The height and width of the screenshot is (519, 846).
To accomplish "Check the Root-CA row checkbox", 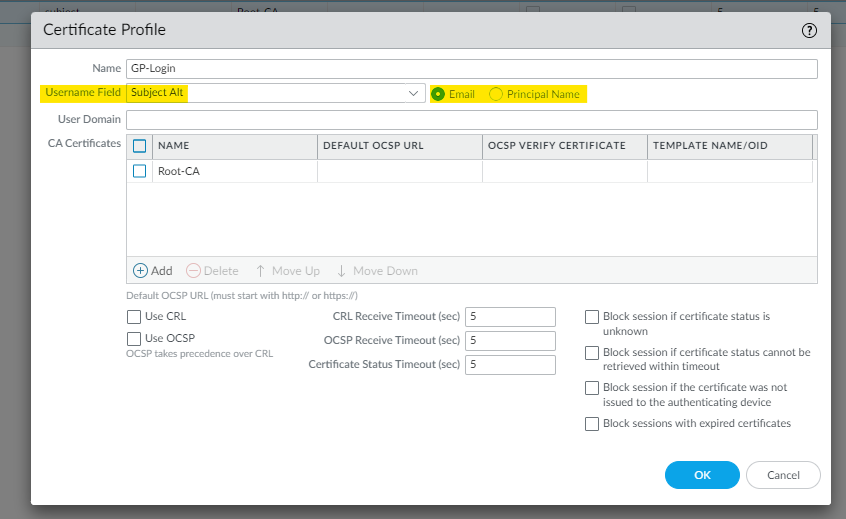I will 140,171.
